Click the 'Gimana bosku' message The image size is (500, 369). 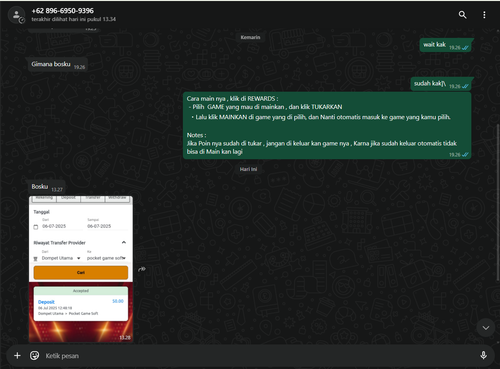pos(57,64)
